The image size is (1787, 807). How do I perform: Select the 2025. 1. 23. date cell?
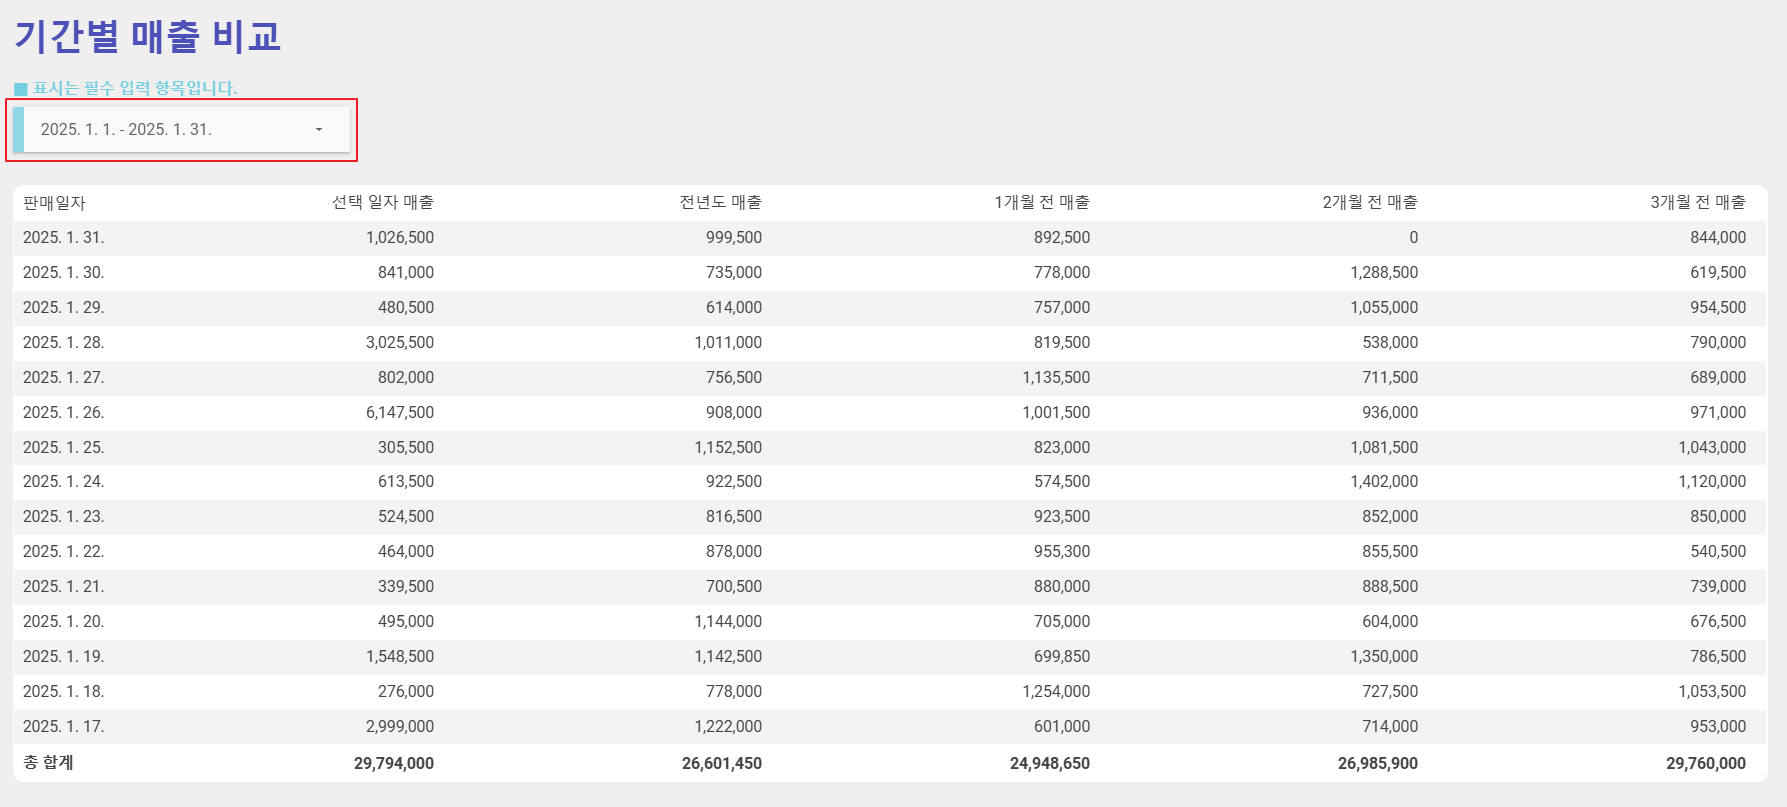point(64,517)
